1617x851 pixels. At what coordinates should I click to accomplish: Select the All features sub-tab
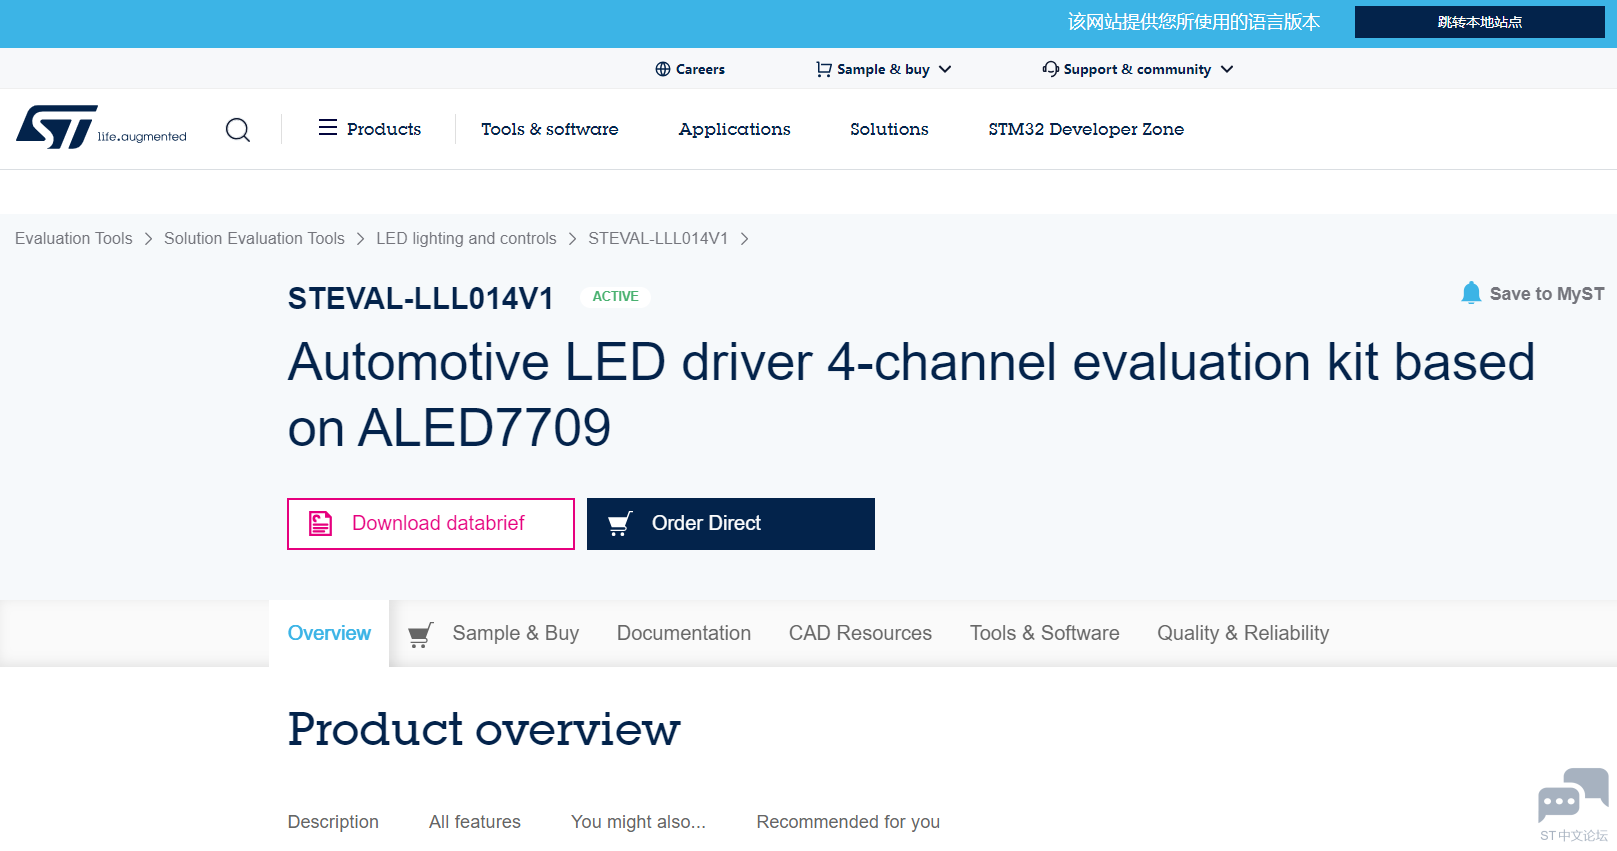(x=475, y=822)
